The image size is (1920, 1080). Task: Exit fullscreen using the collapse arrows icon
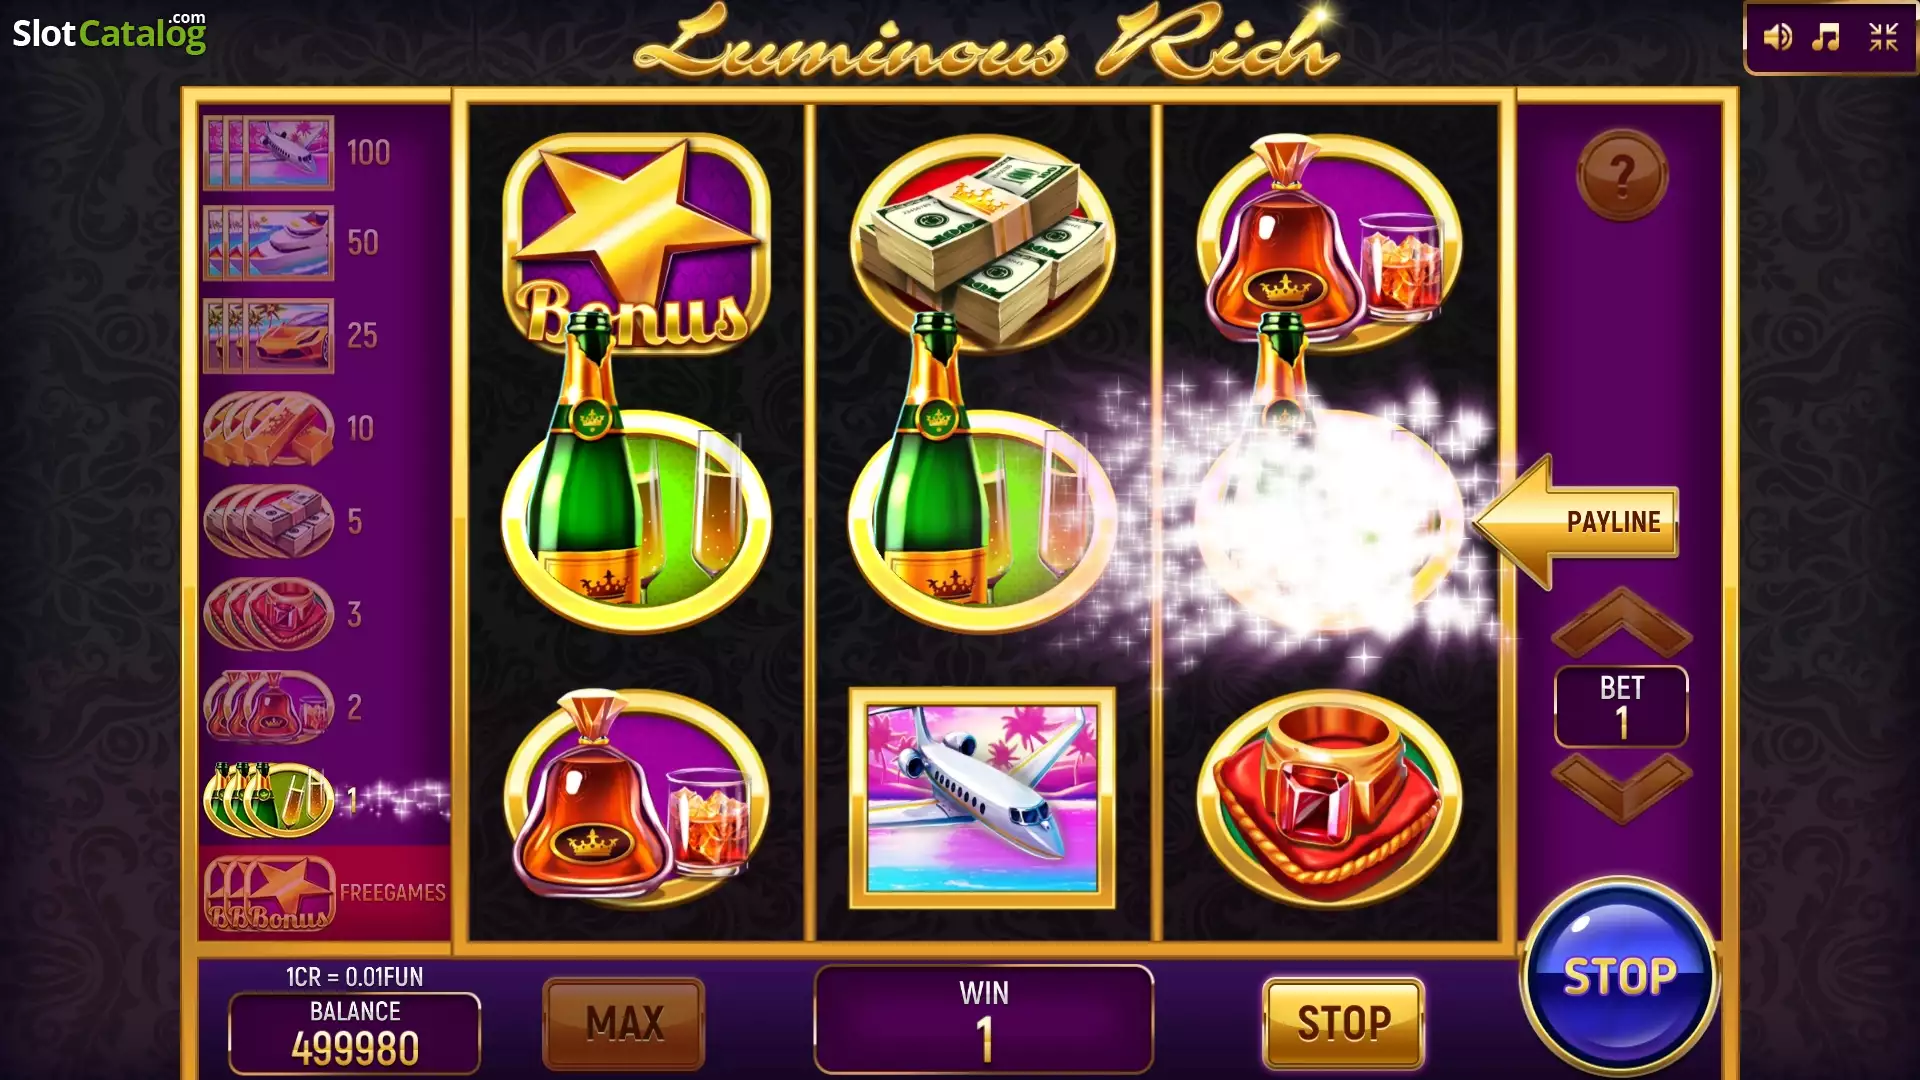click(x=1883, y=38)
